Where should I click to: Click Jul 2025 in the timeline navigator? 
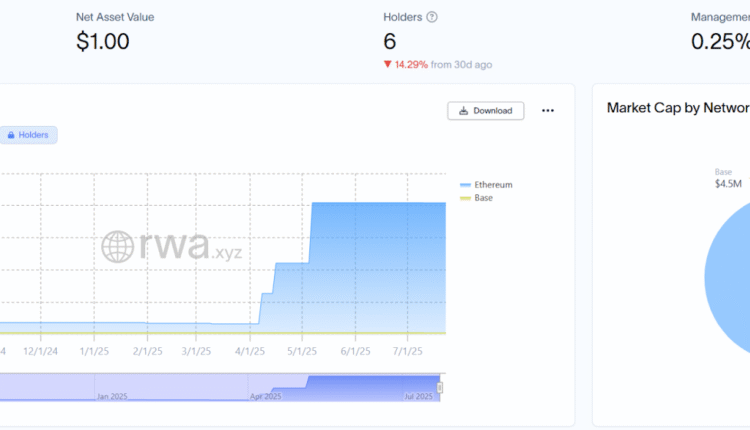coord(419,396)
